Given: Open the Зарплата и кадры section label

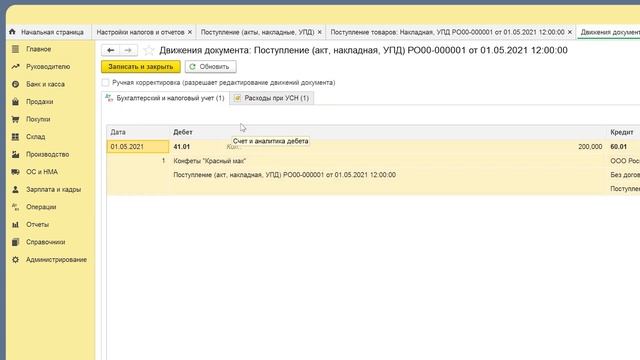Looking at the screenshot, I should click(x=53, y=189).
